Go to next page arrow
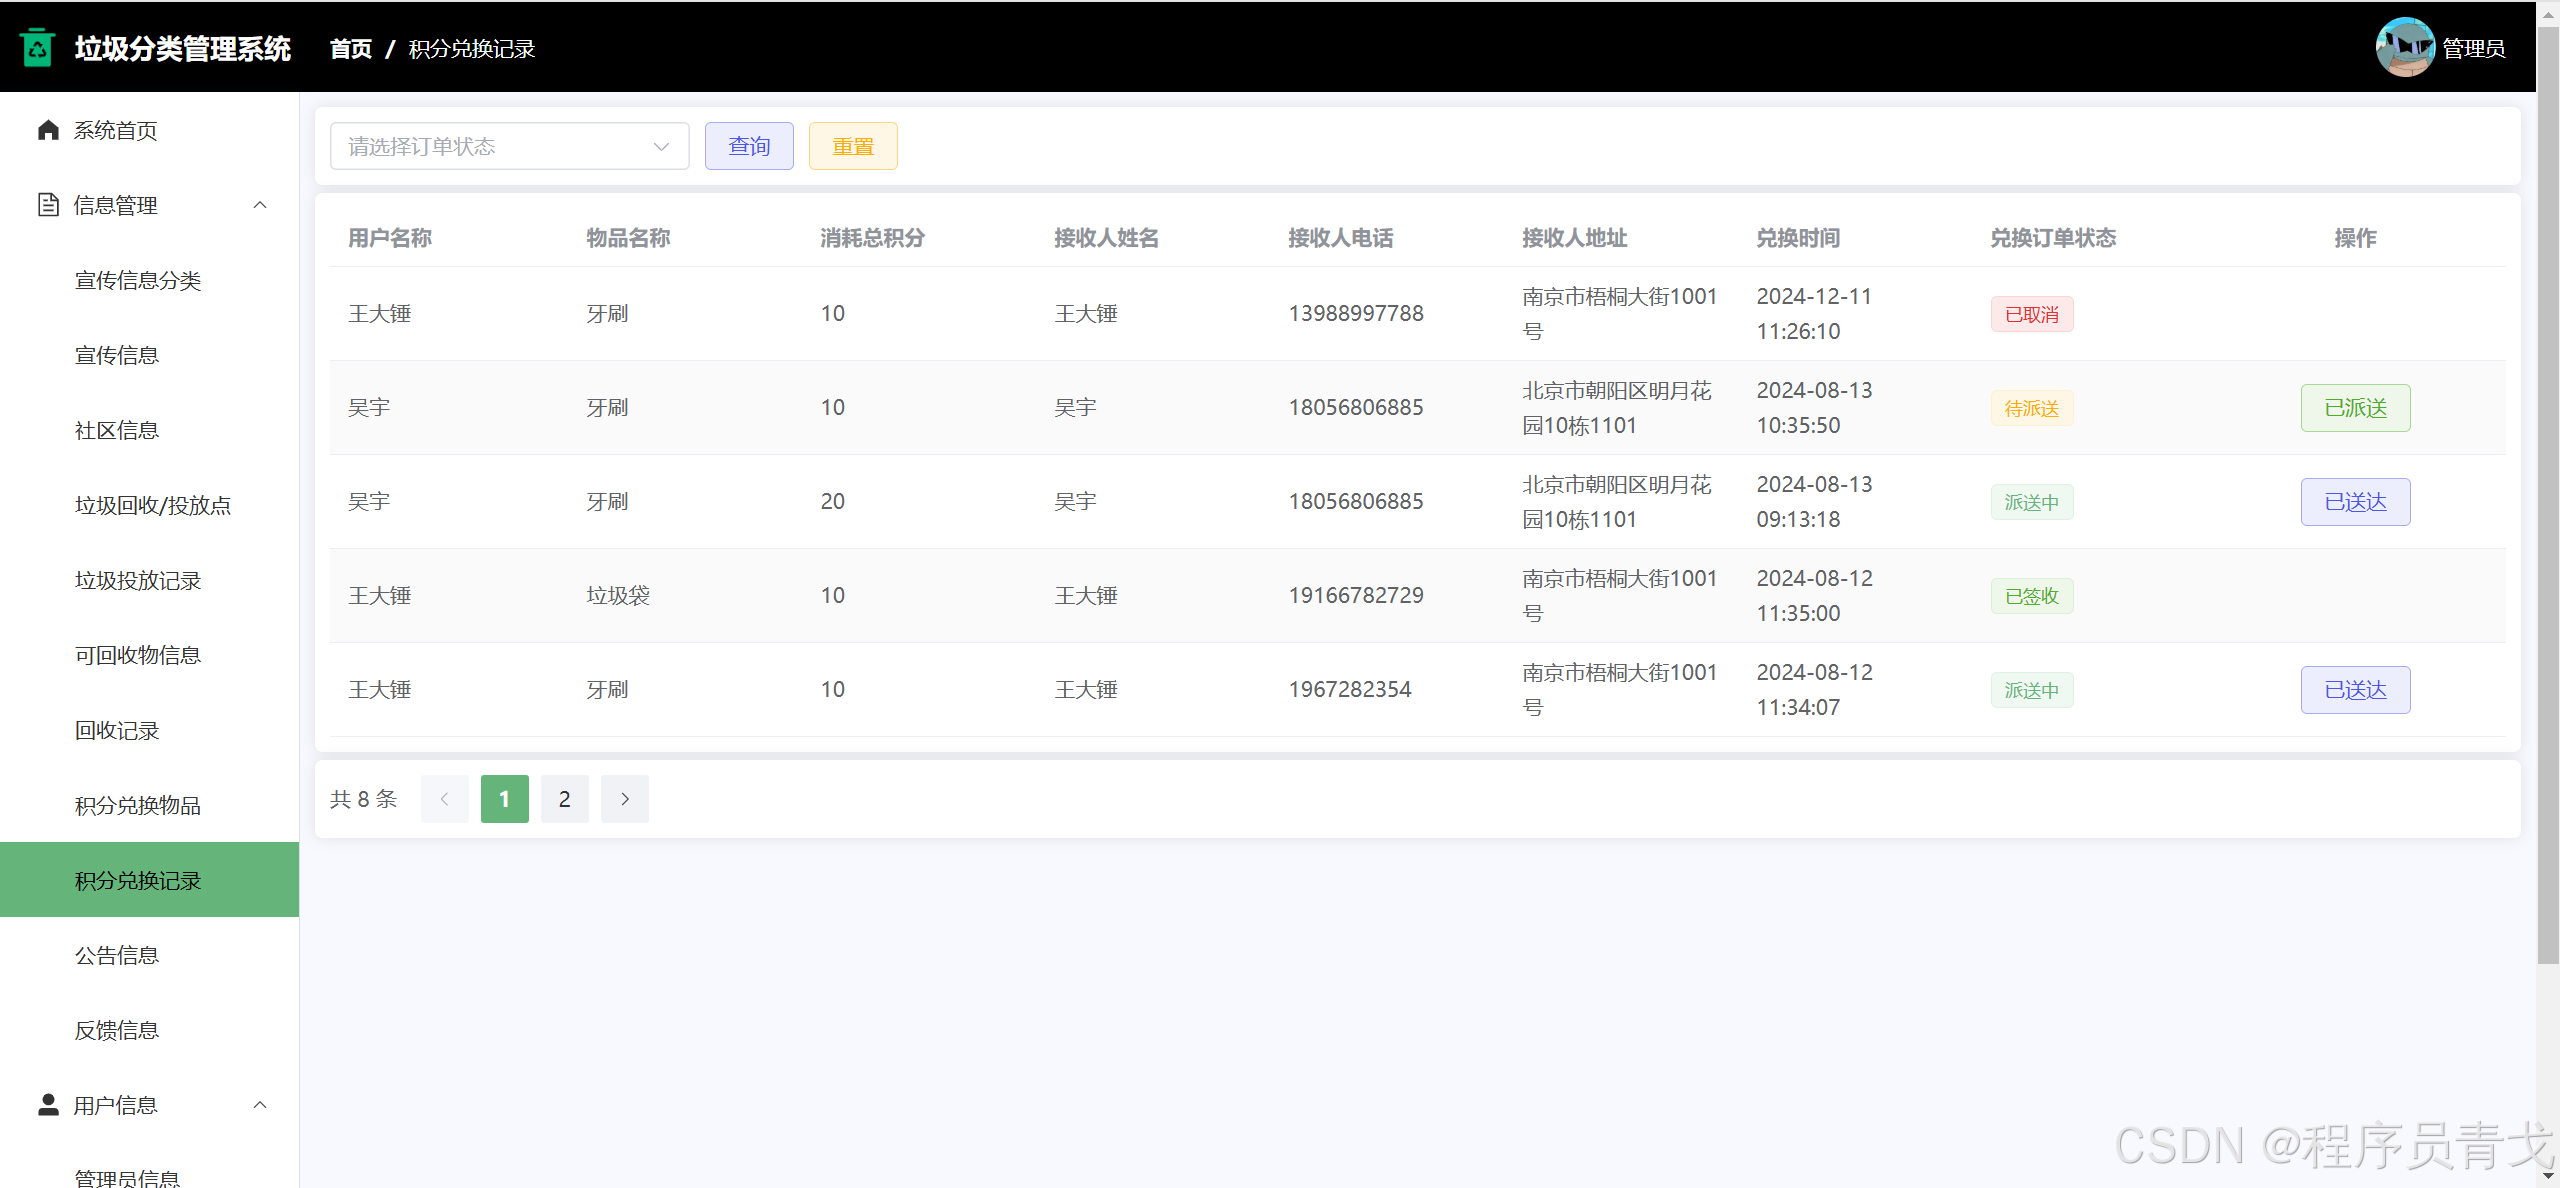Screen dimensions: 2560x1188 (625, 799)
